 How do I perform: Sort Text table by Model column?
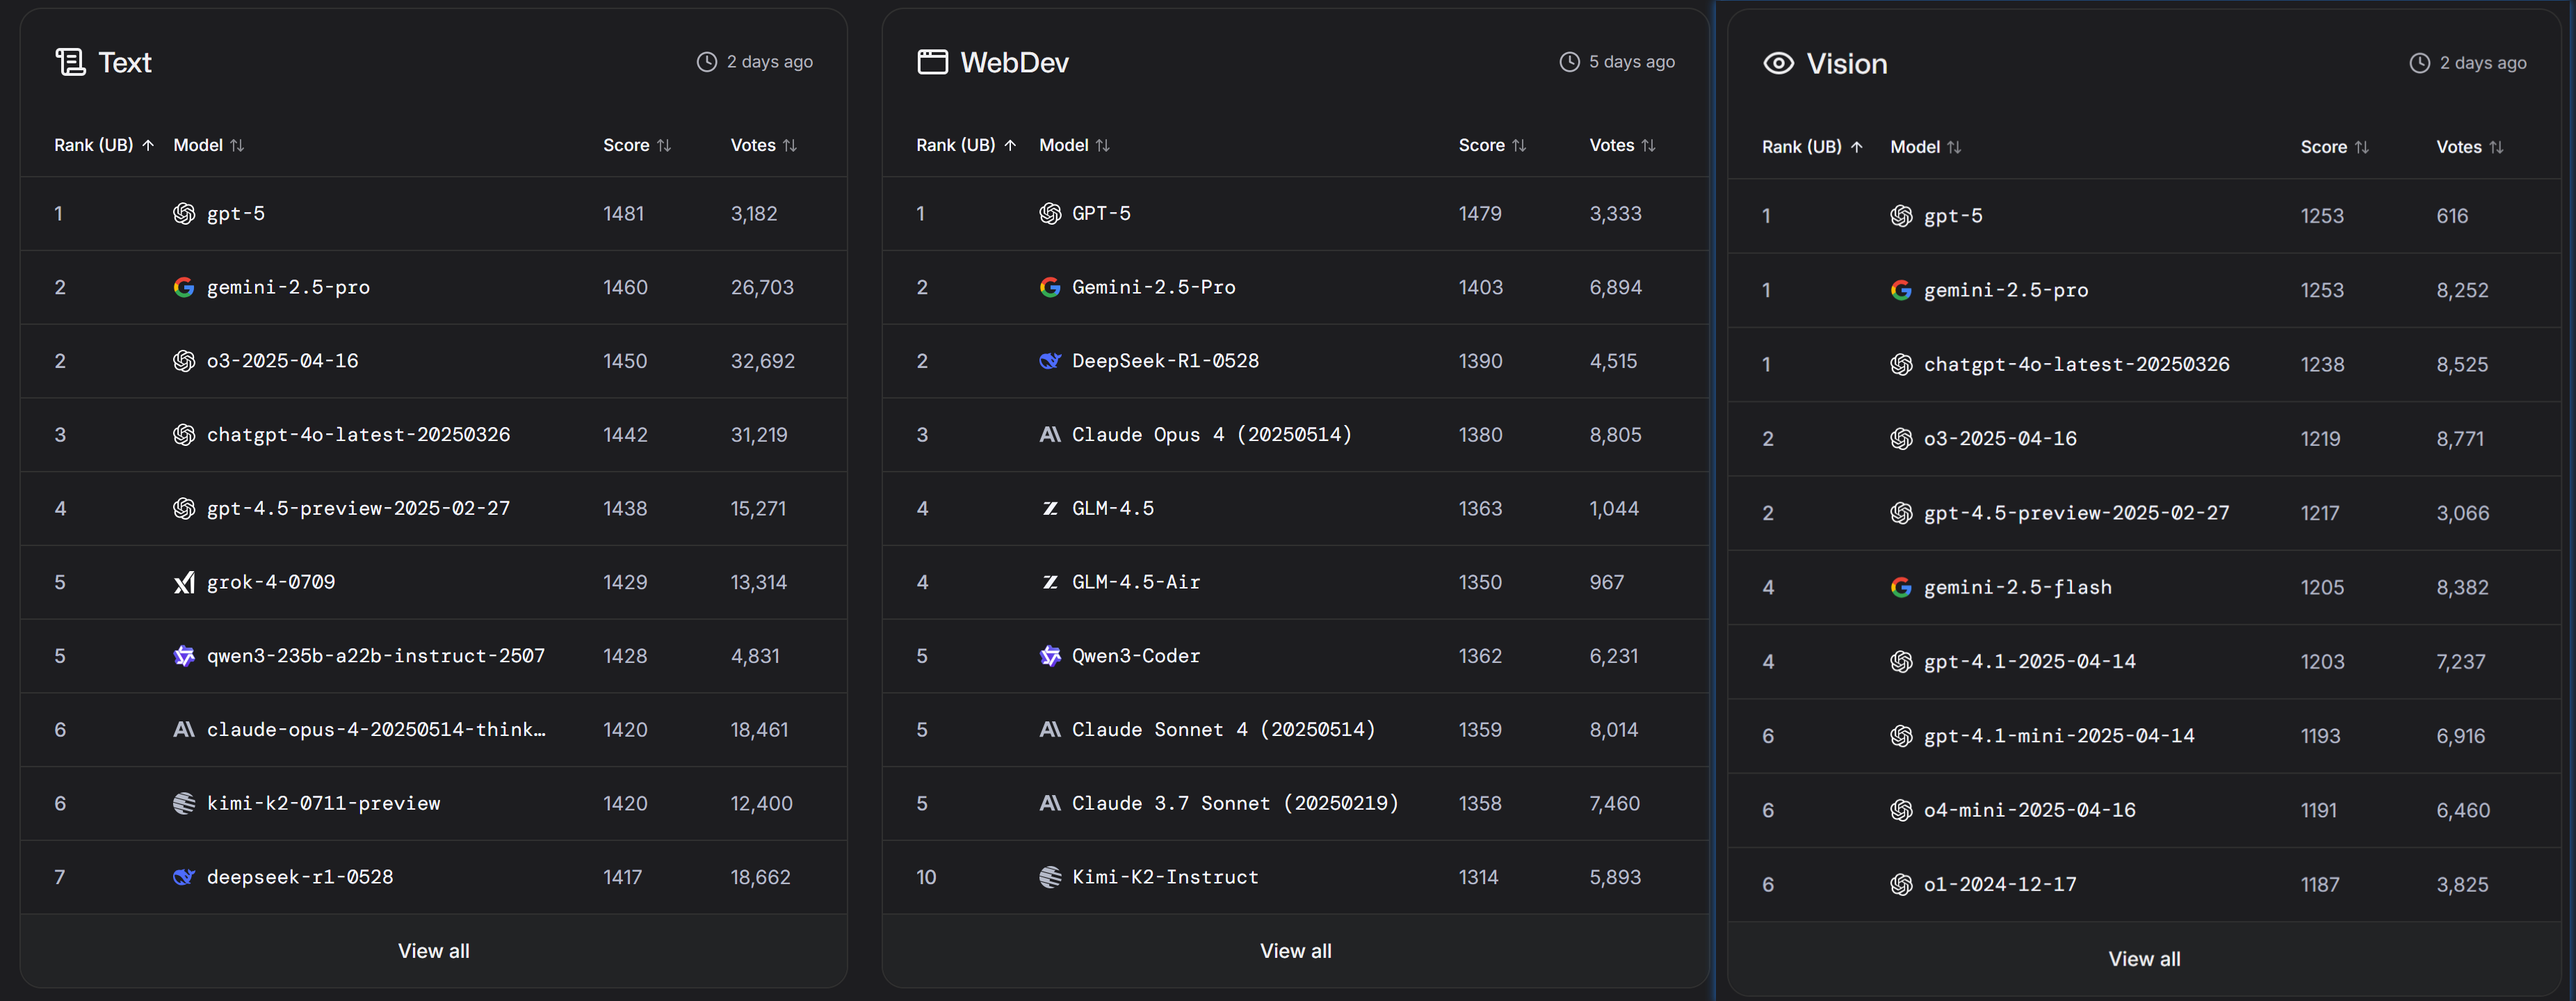[x=208, y=145]
